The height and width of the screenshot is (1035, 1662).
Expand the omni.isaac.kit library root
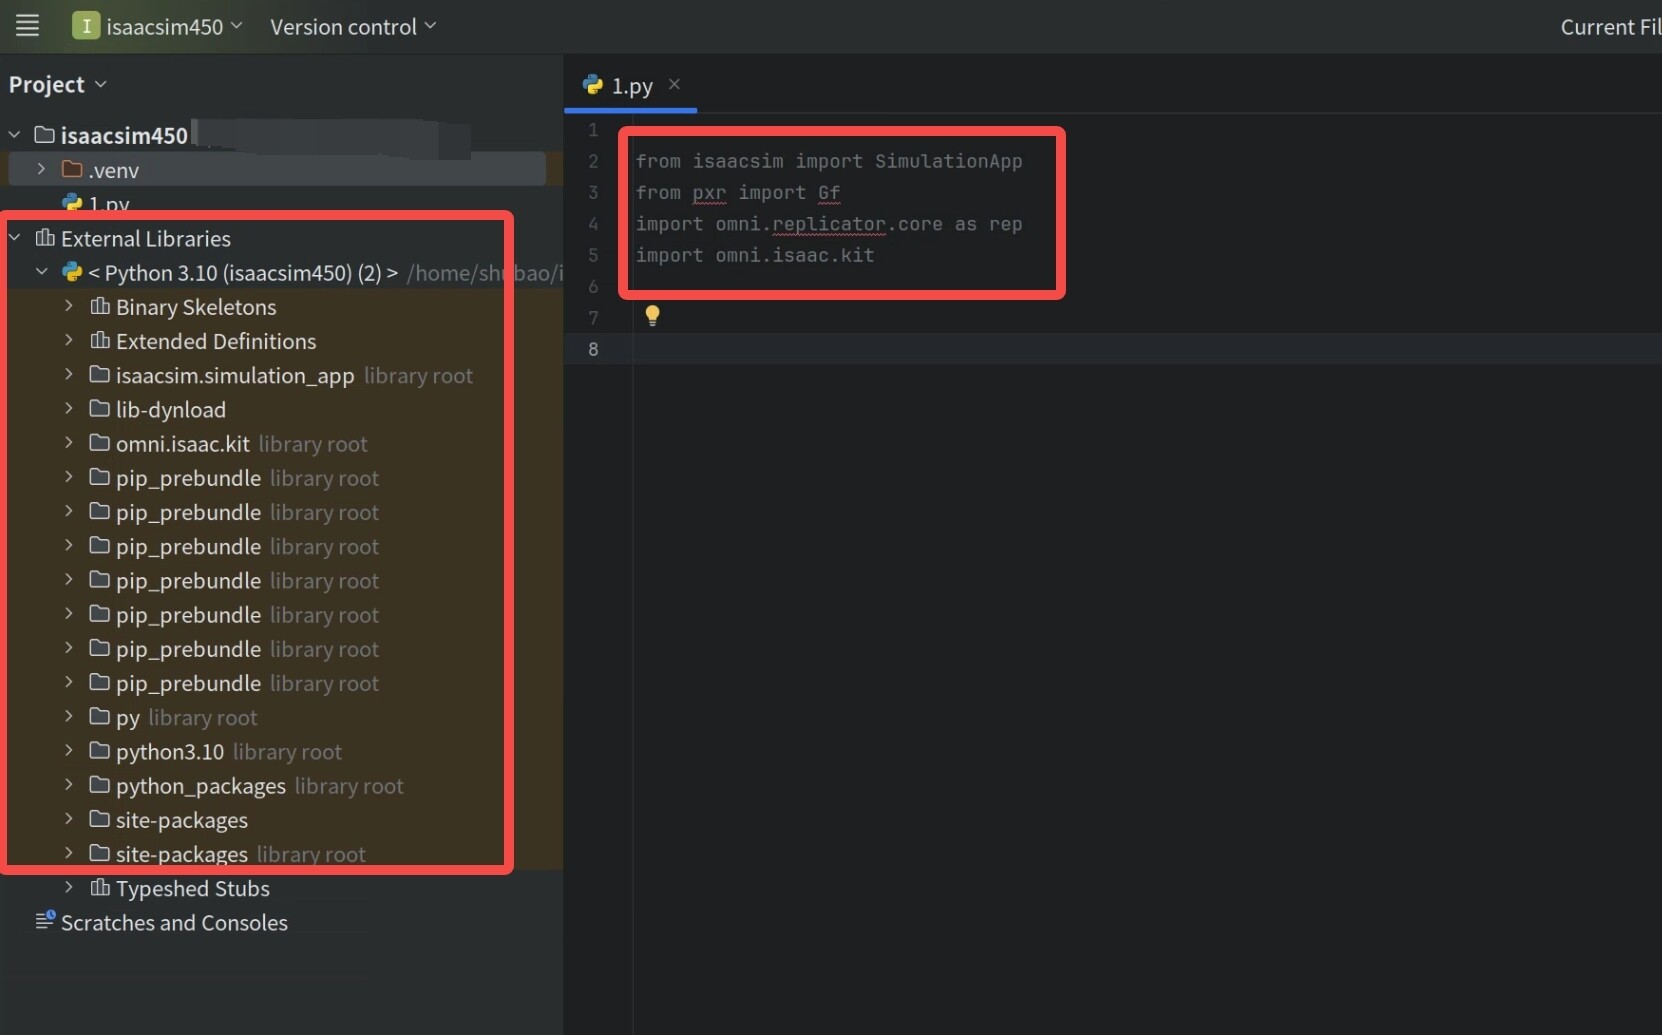(69, 443)
